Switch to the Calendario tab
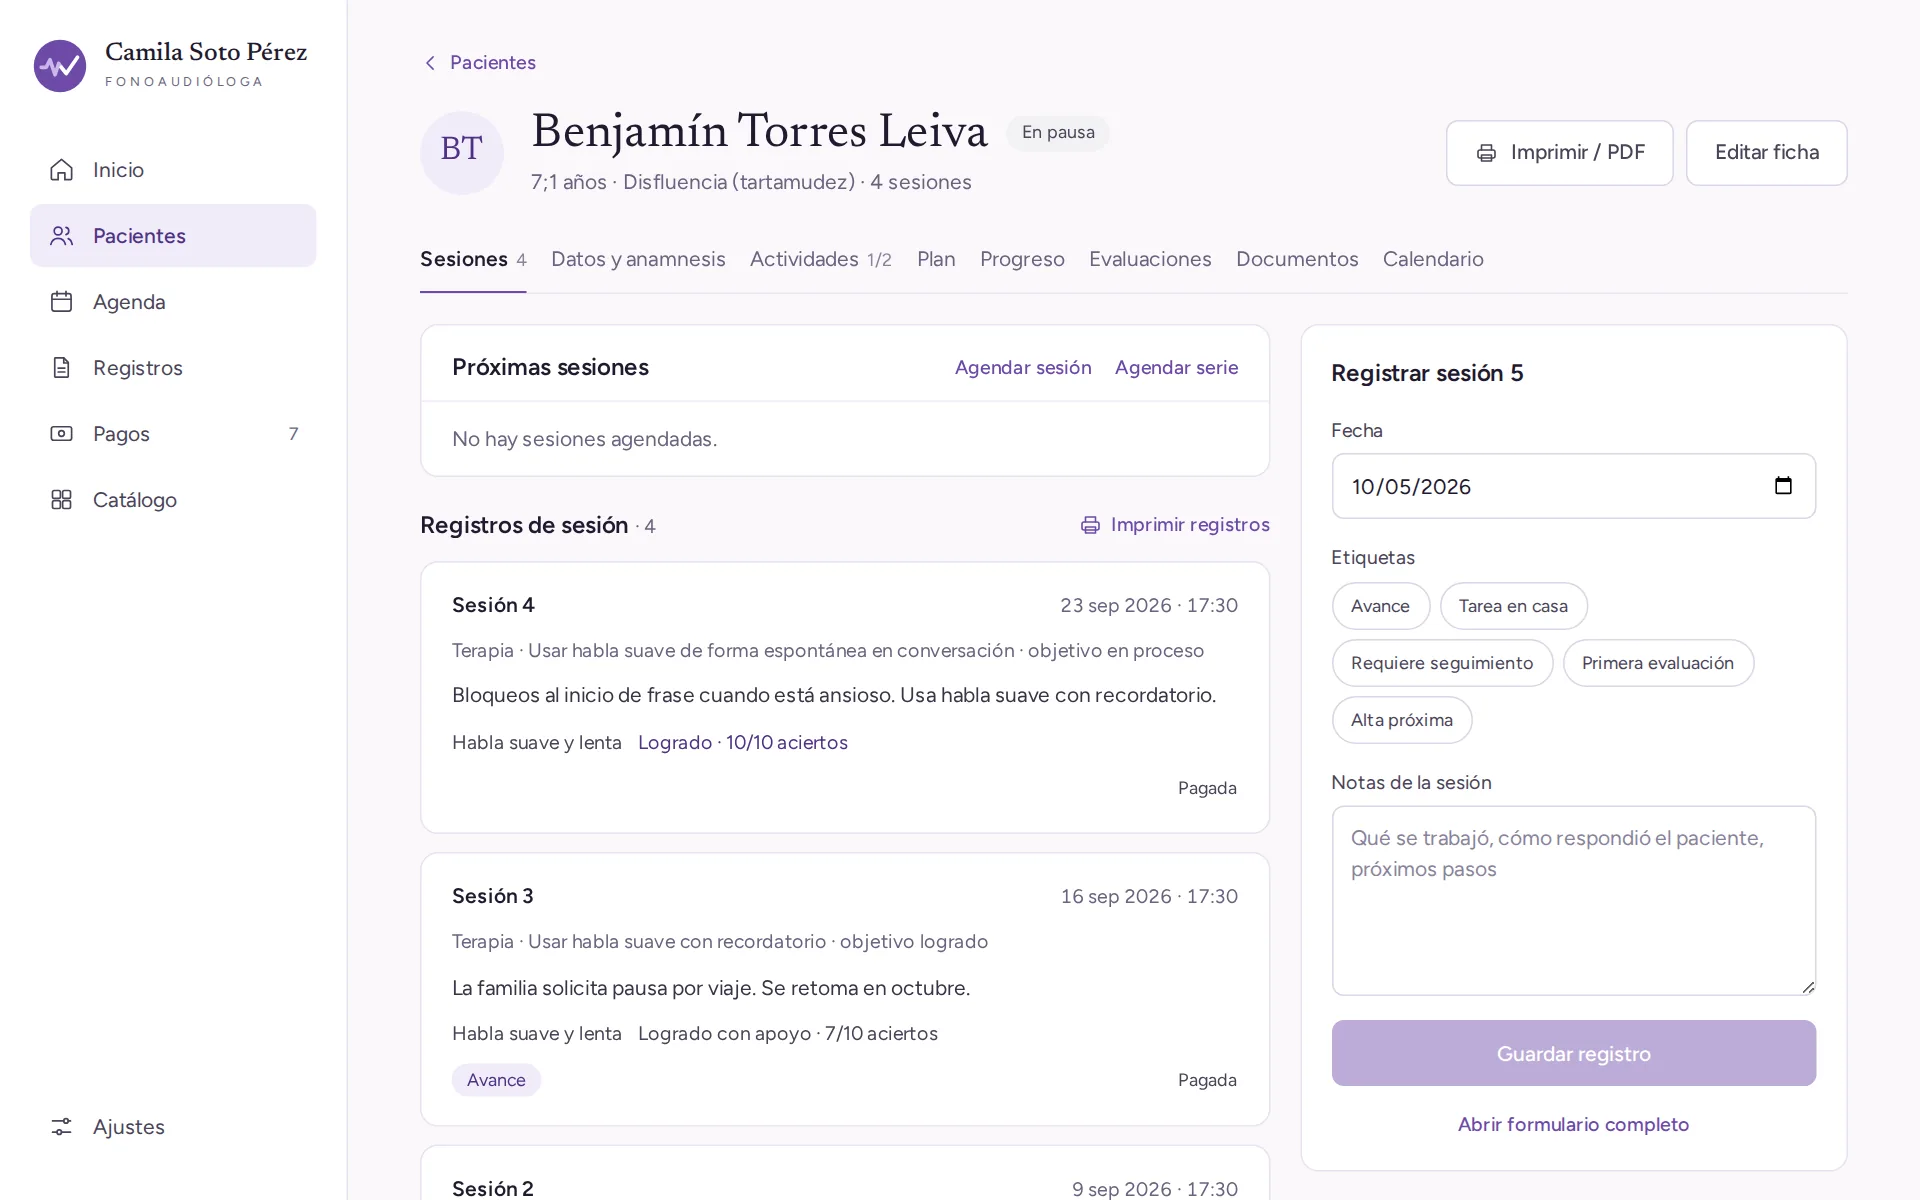The height and width of the screenshot is (1200, 1920). coord(1433,259)
